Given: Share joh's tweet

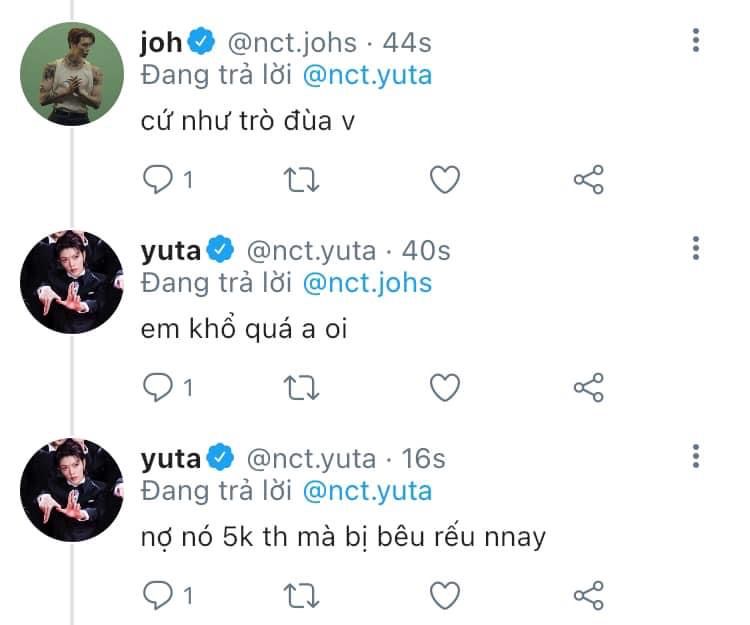Looking at the screenshot, I should click(x=589, y=179).
